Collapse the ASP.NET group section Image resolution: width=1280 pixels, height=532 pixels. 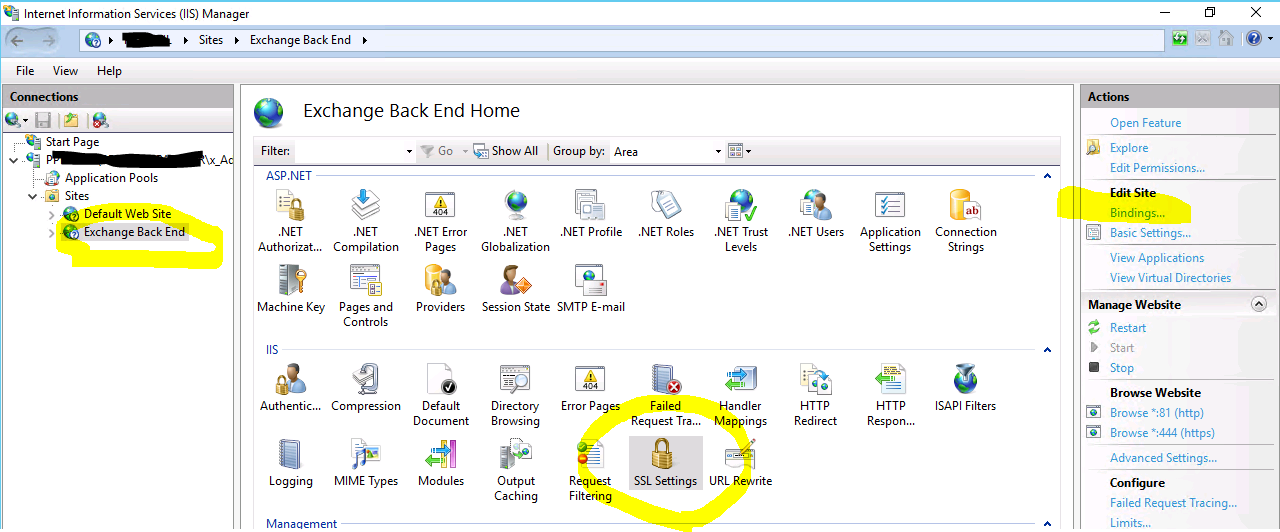[1047, 176]
